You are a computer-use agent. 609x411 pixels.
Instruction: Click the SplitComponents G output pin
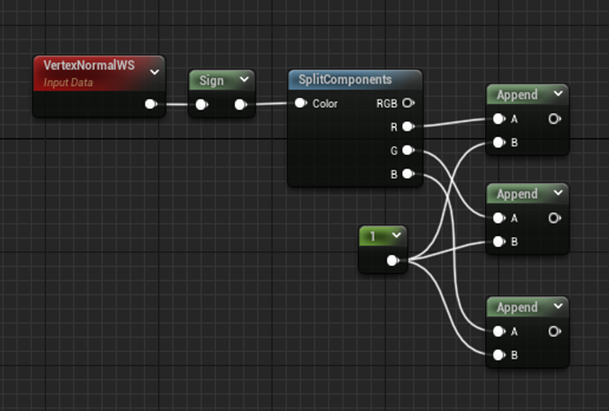tap(408, 150)
